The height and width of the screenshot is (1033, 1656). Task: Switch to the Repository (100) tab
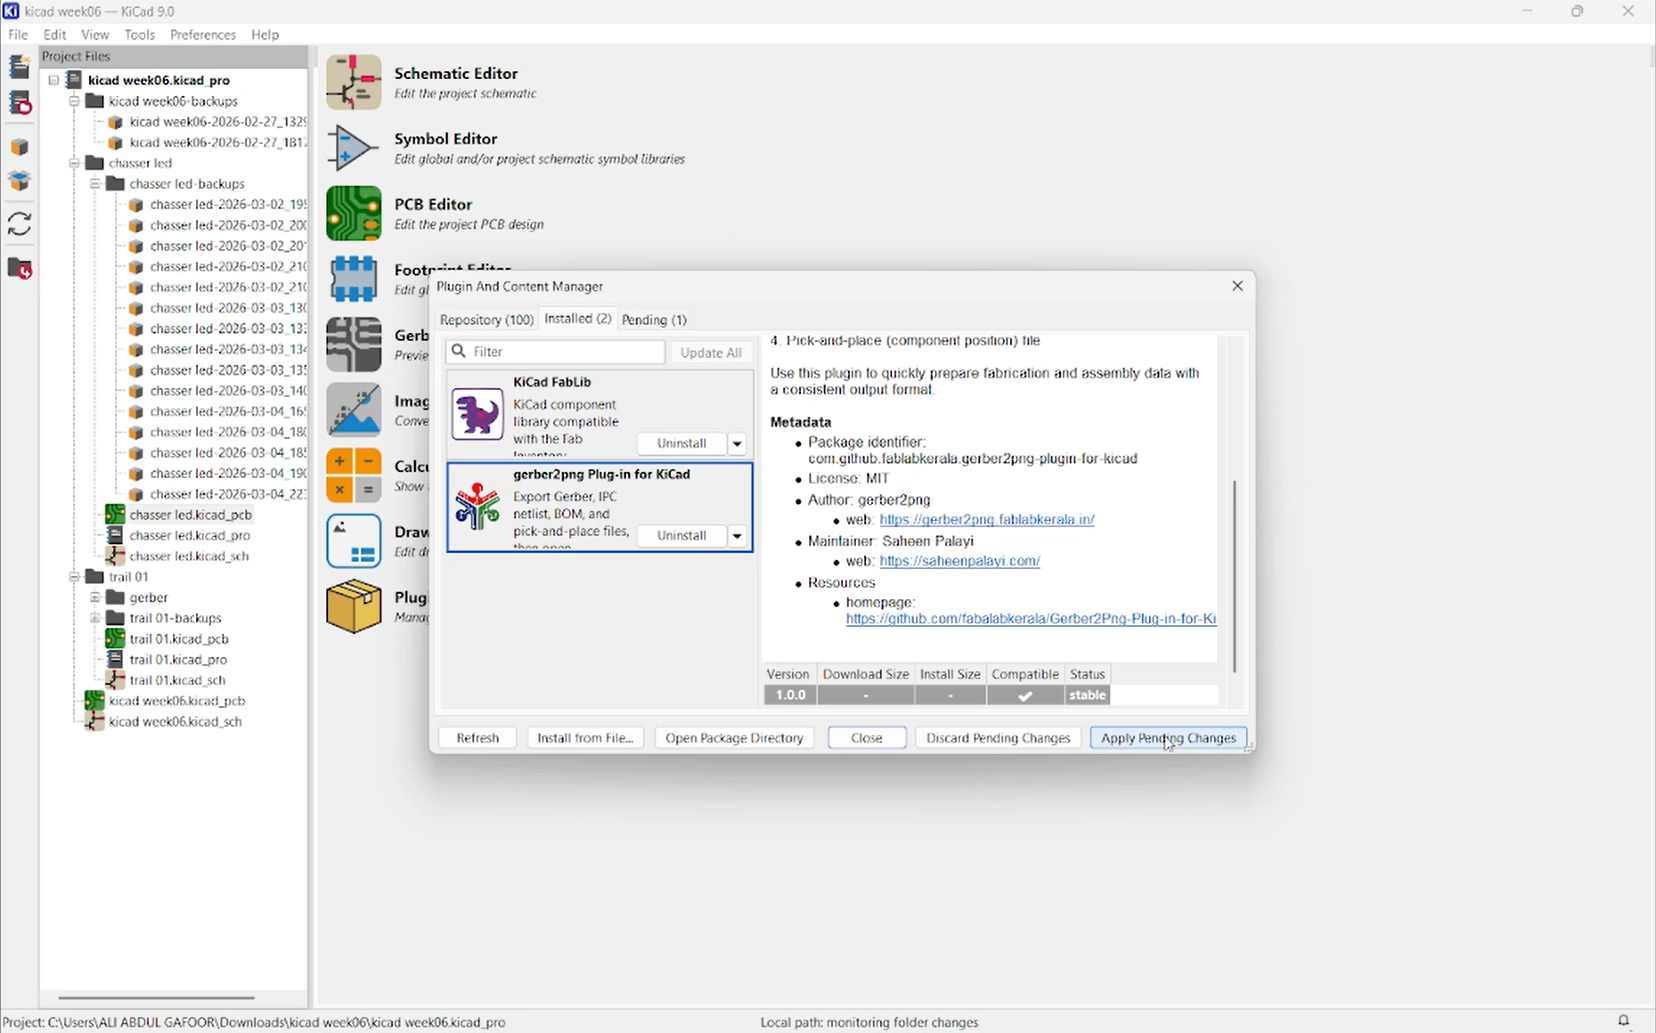[487, 320]
